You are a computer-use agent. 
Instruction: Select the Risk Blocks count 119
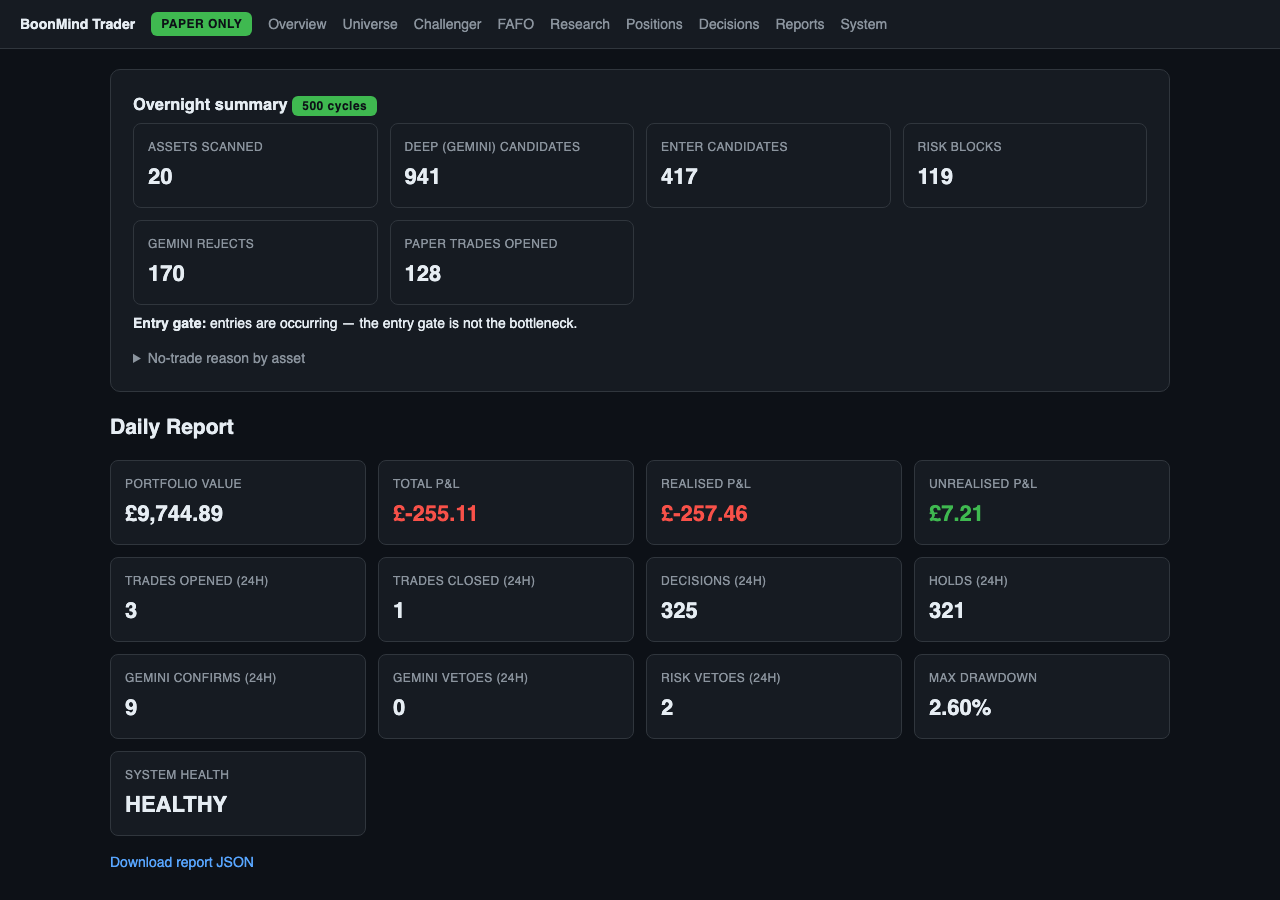[935, 177]
